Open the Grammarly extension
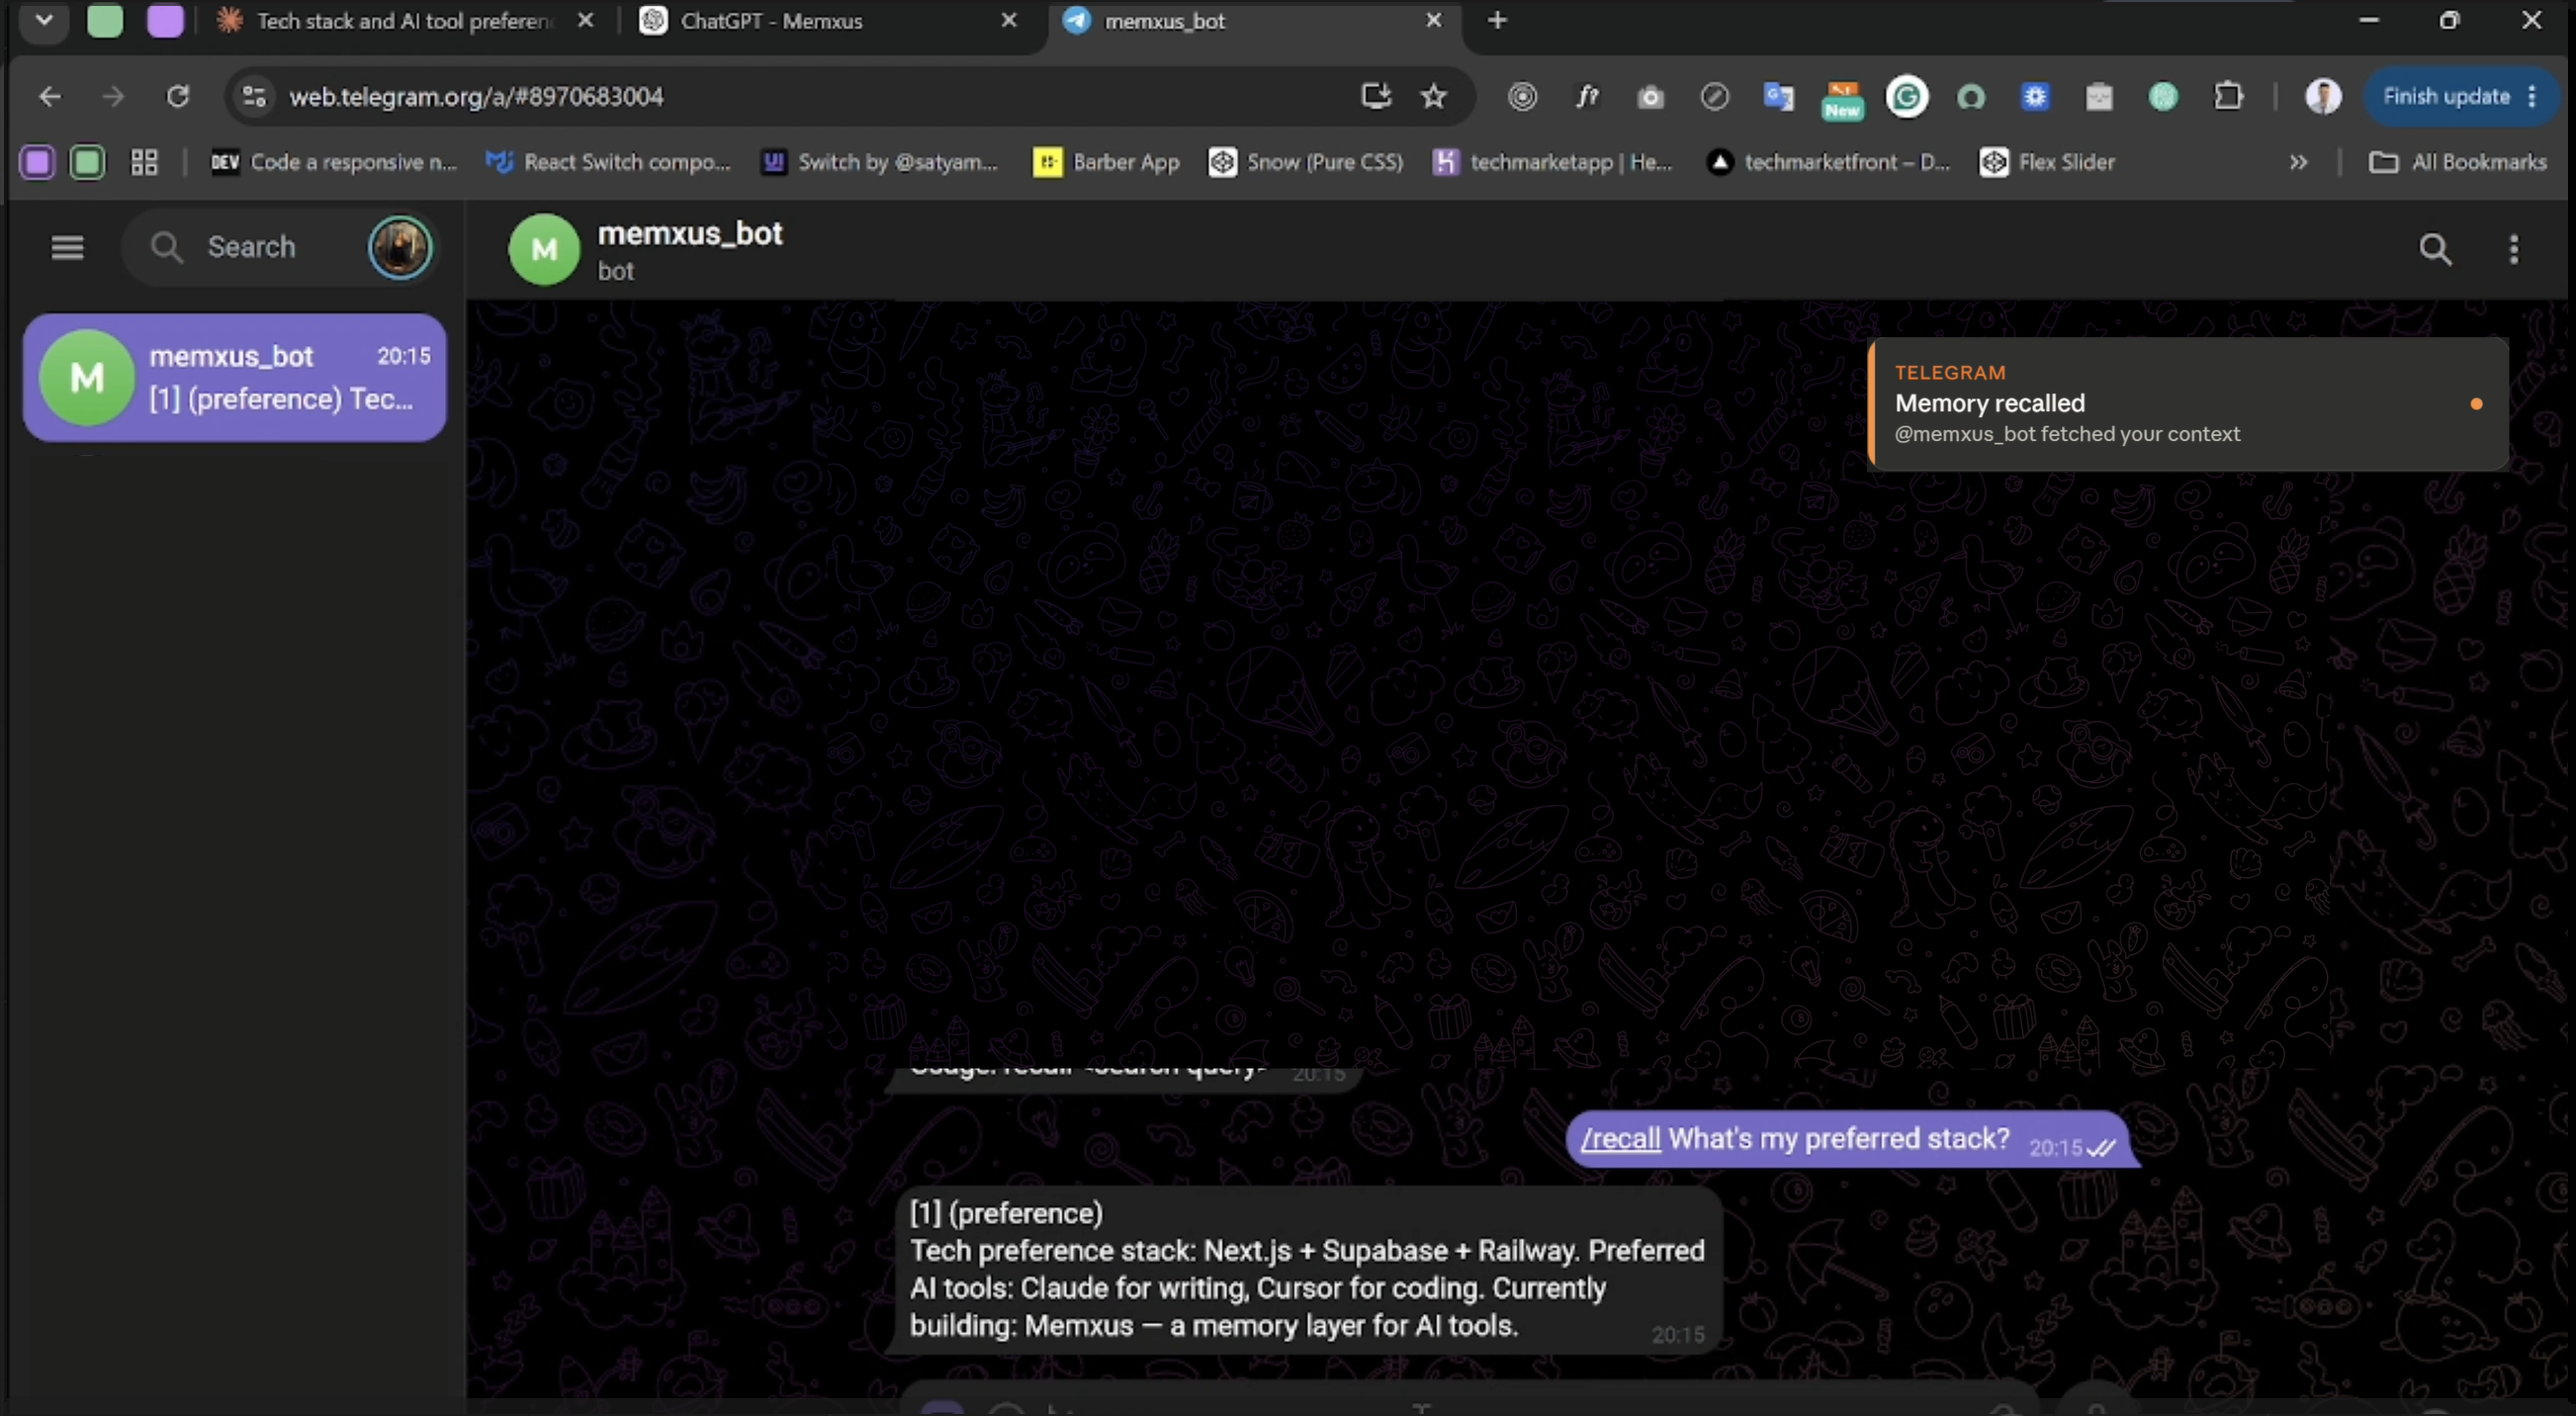2576x1416 pixels. [1907, 97]
